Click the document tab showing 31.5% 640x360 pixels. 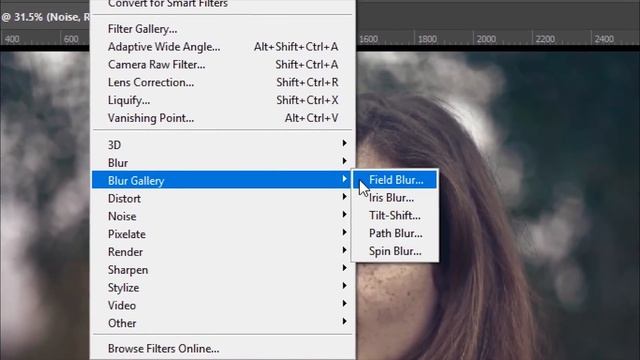point(45,17)
